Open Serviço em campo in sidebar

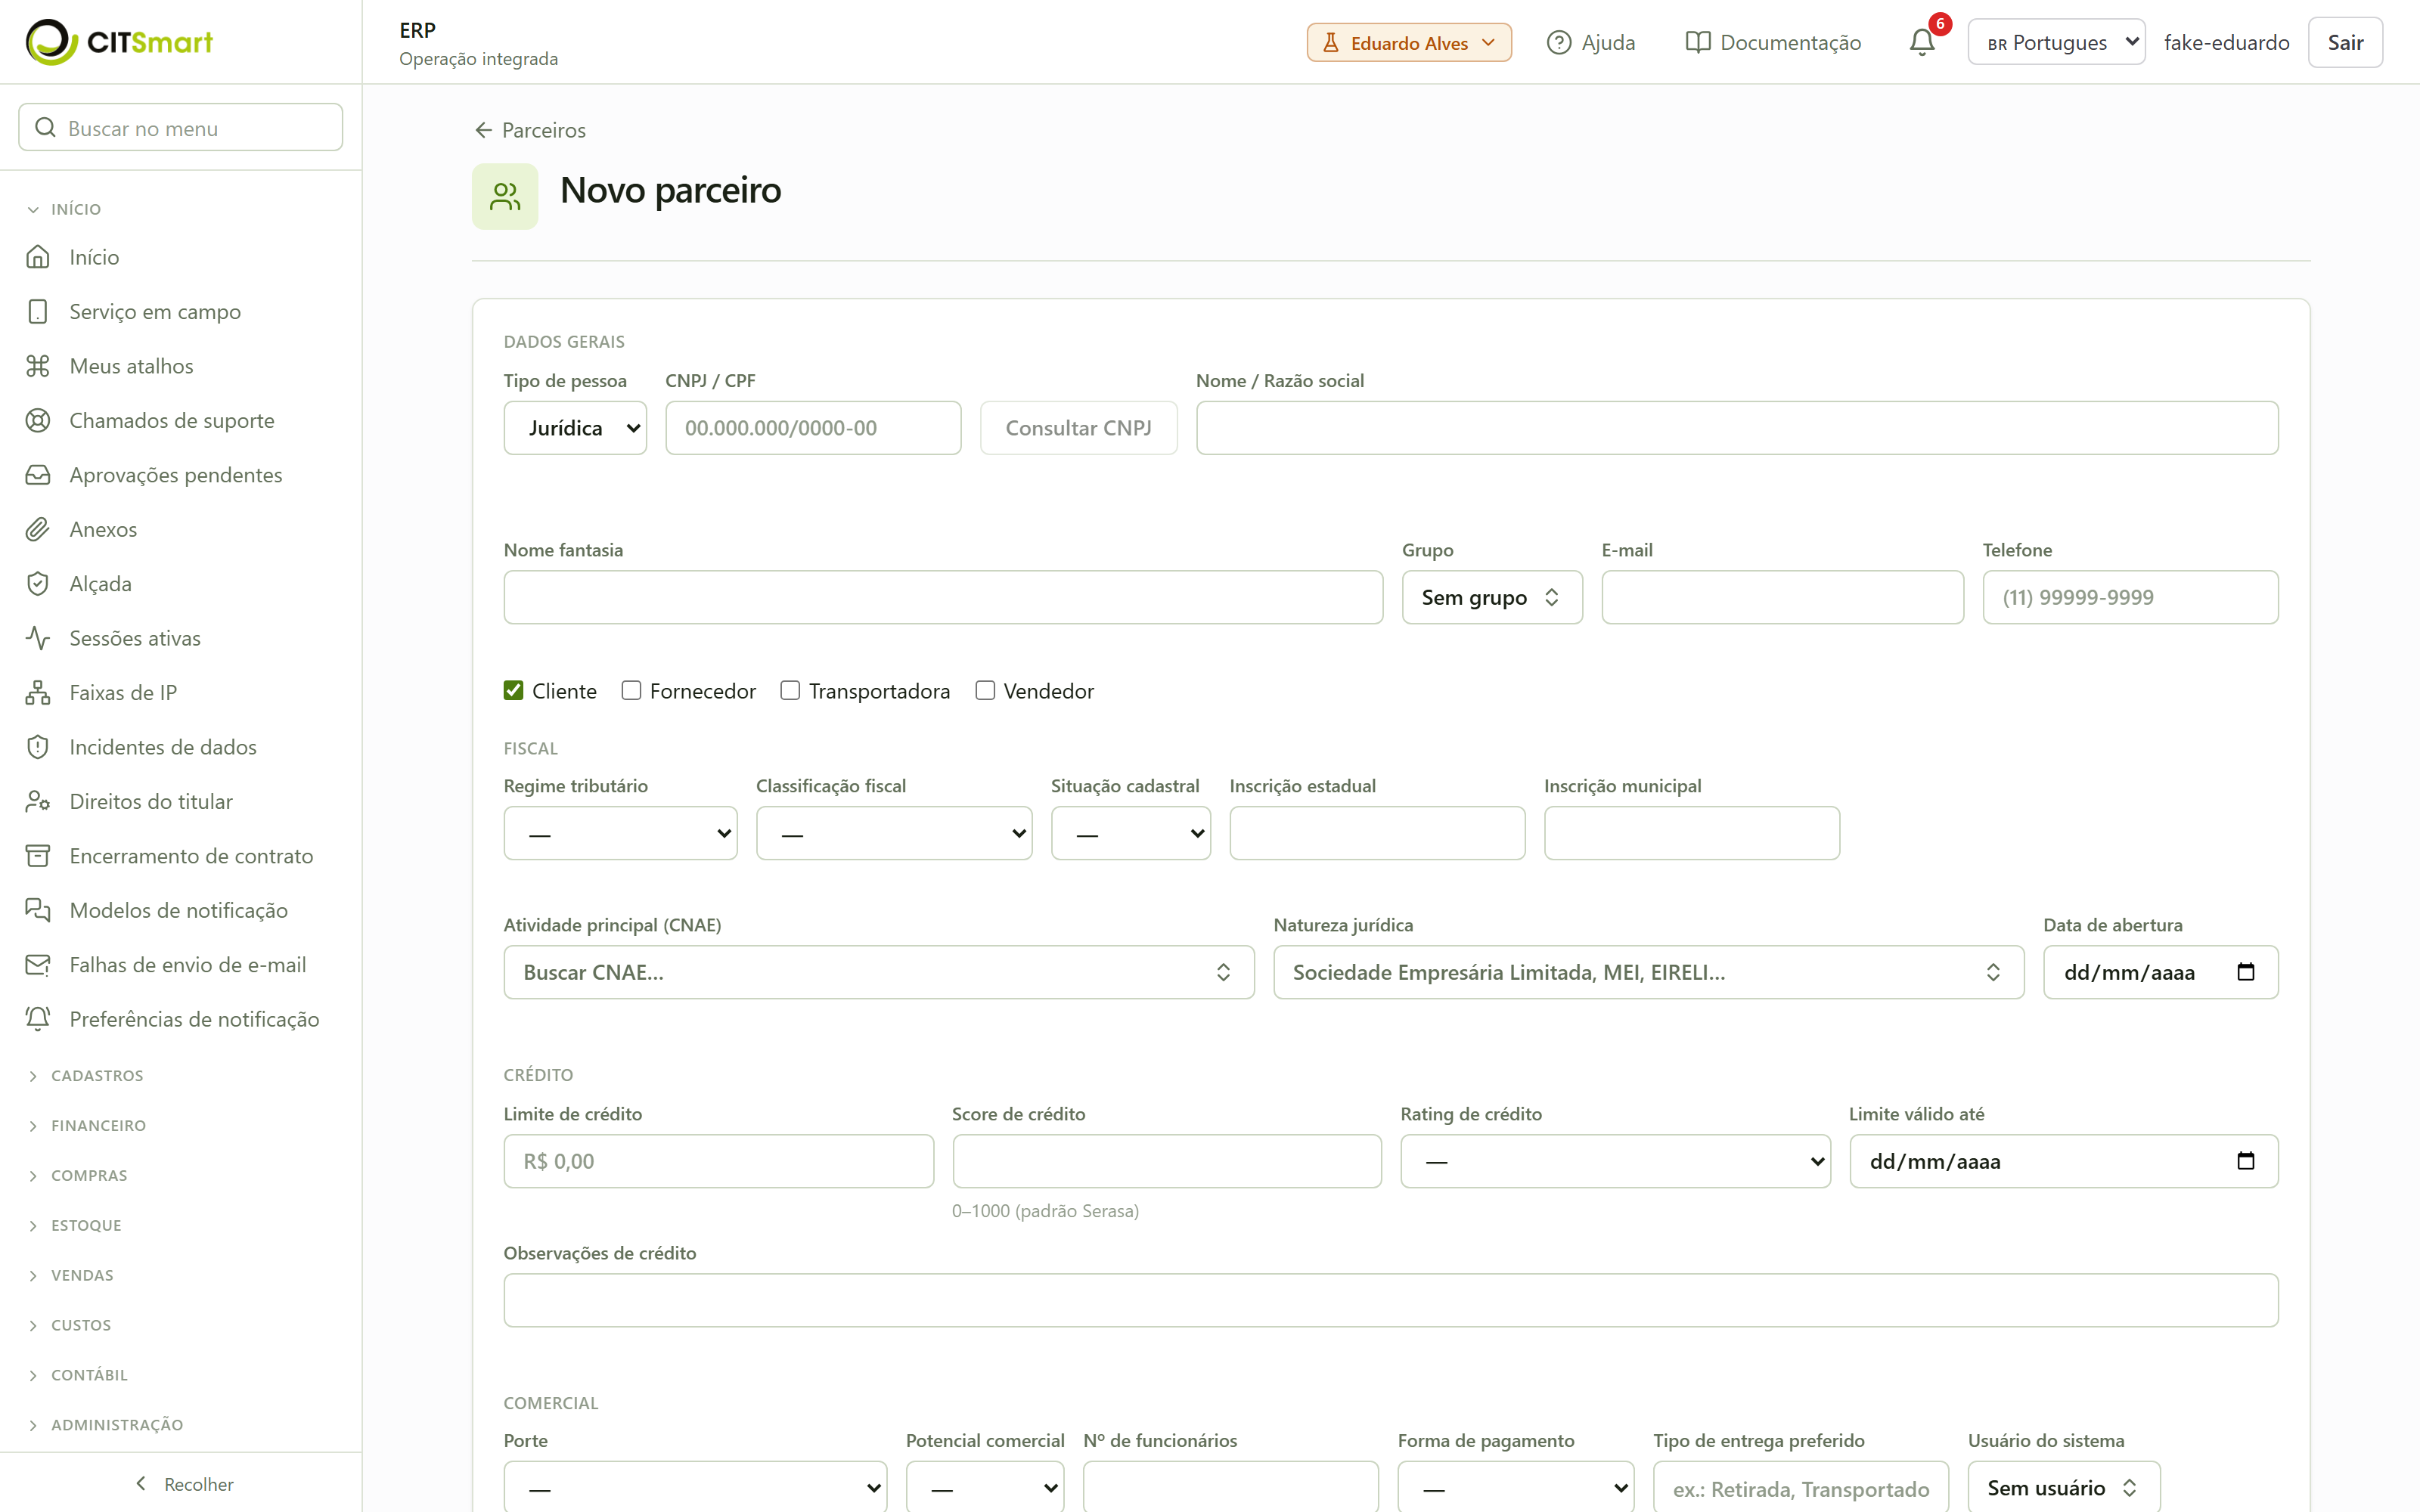[x=181, y=312]
